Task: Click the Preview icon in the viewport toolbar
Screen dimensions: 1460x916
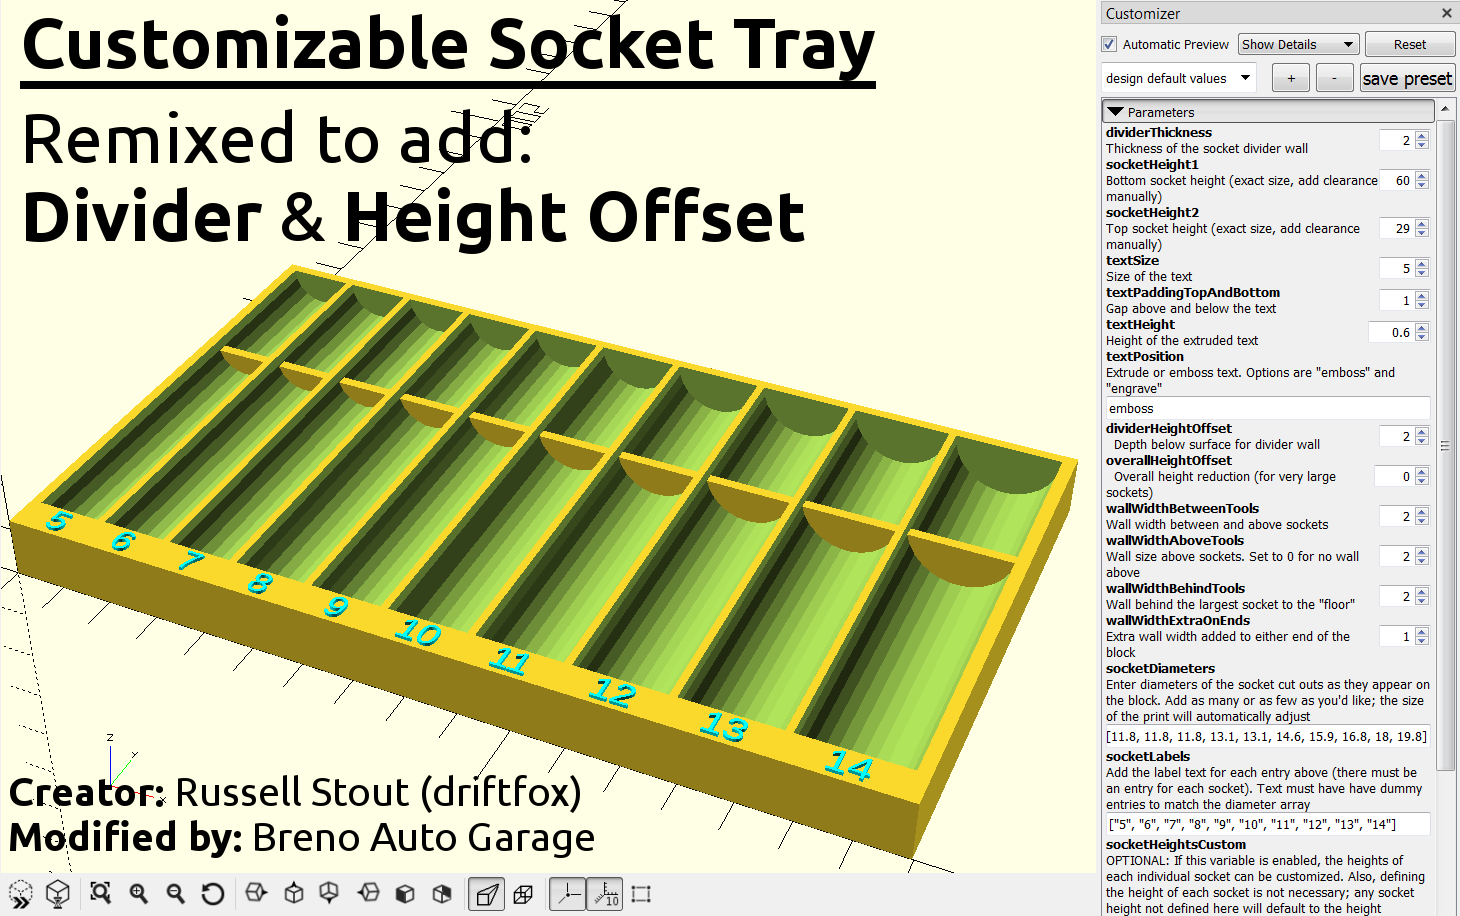Action: [x=20, y=893]
